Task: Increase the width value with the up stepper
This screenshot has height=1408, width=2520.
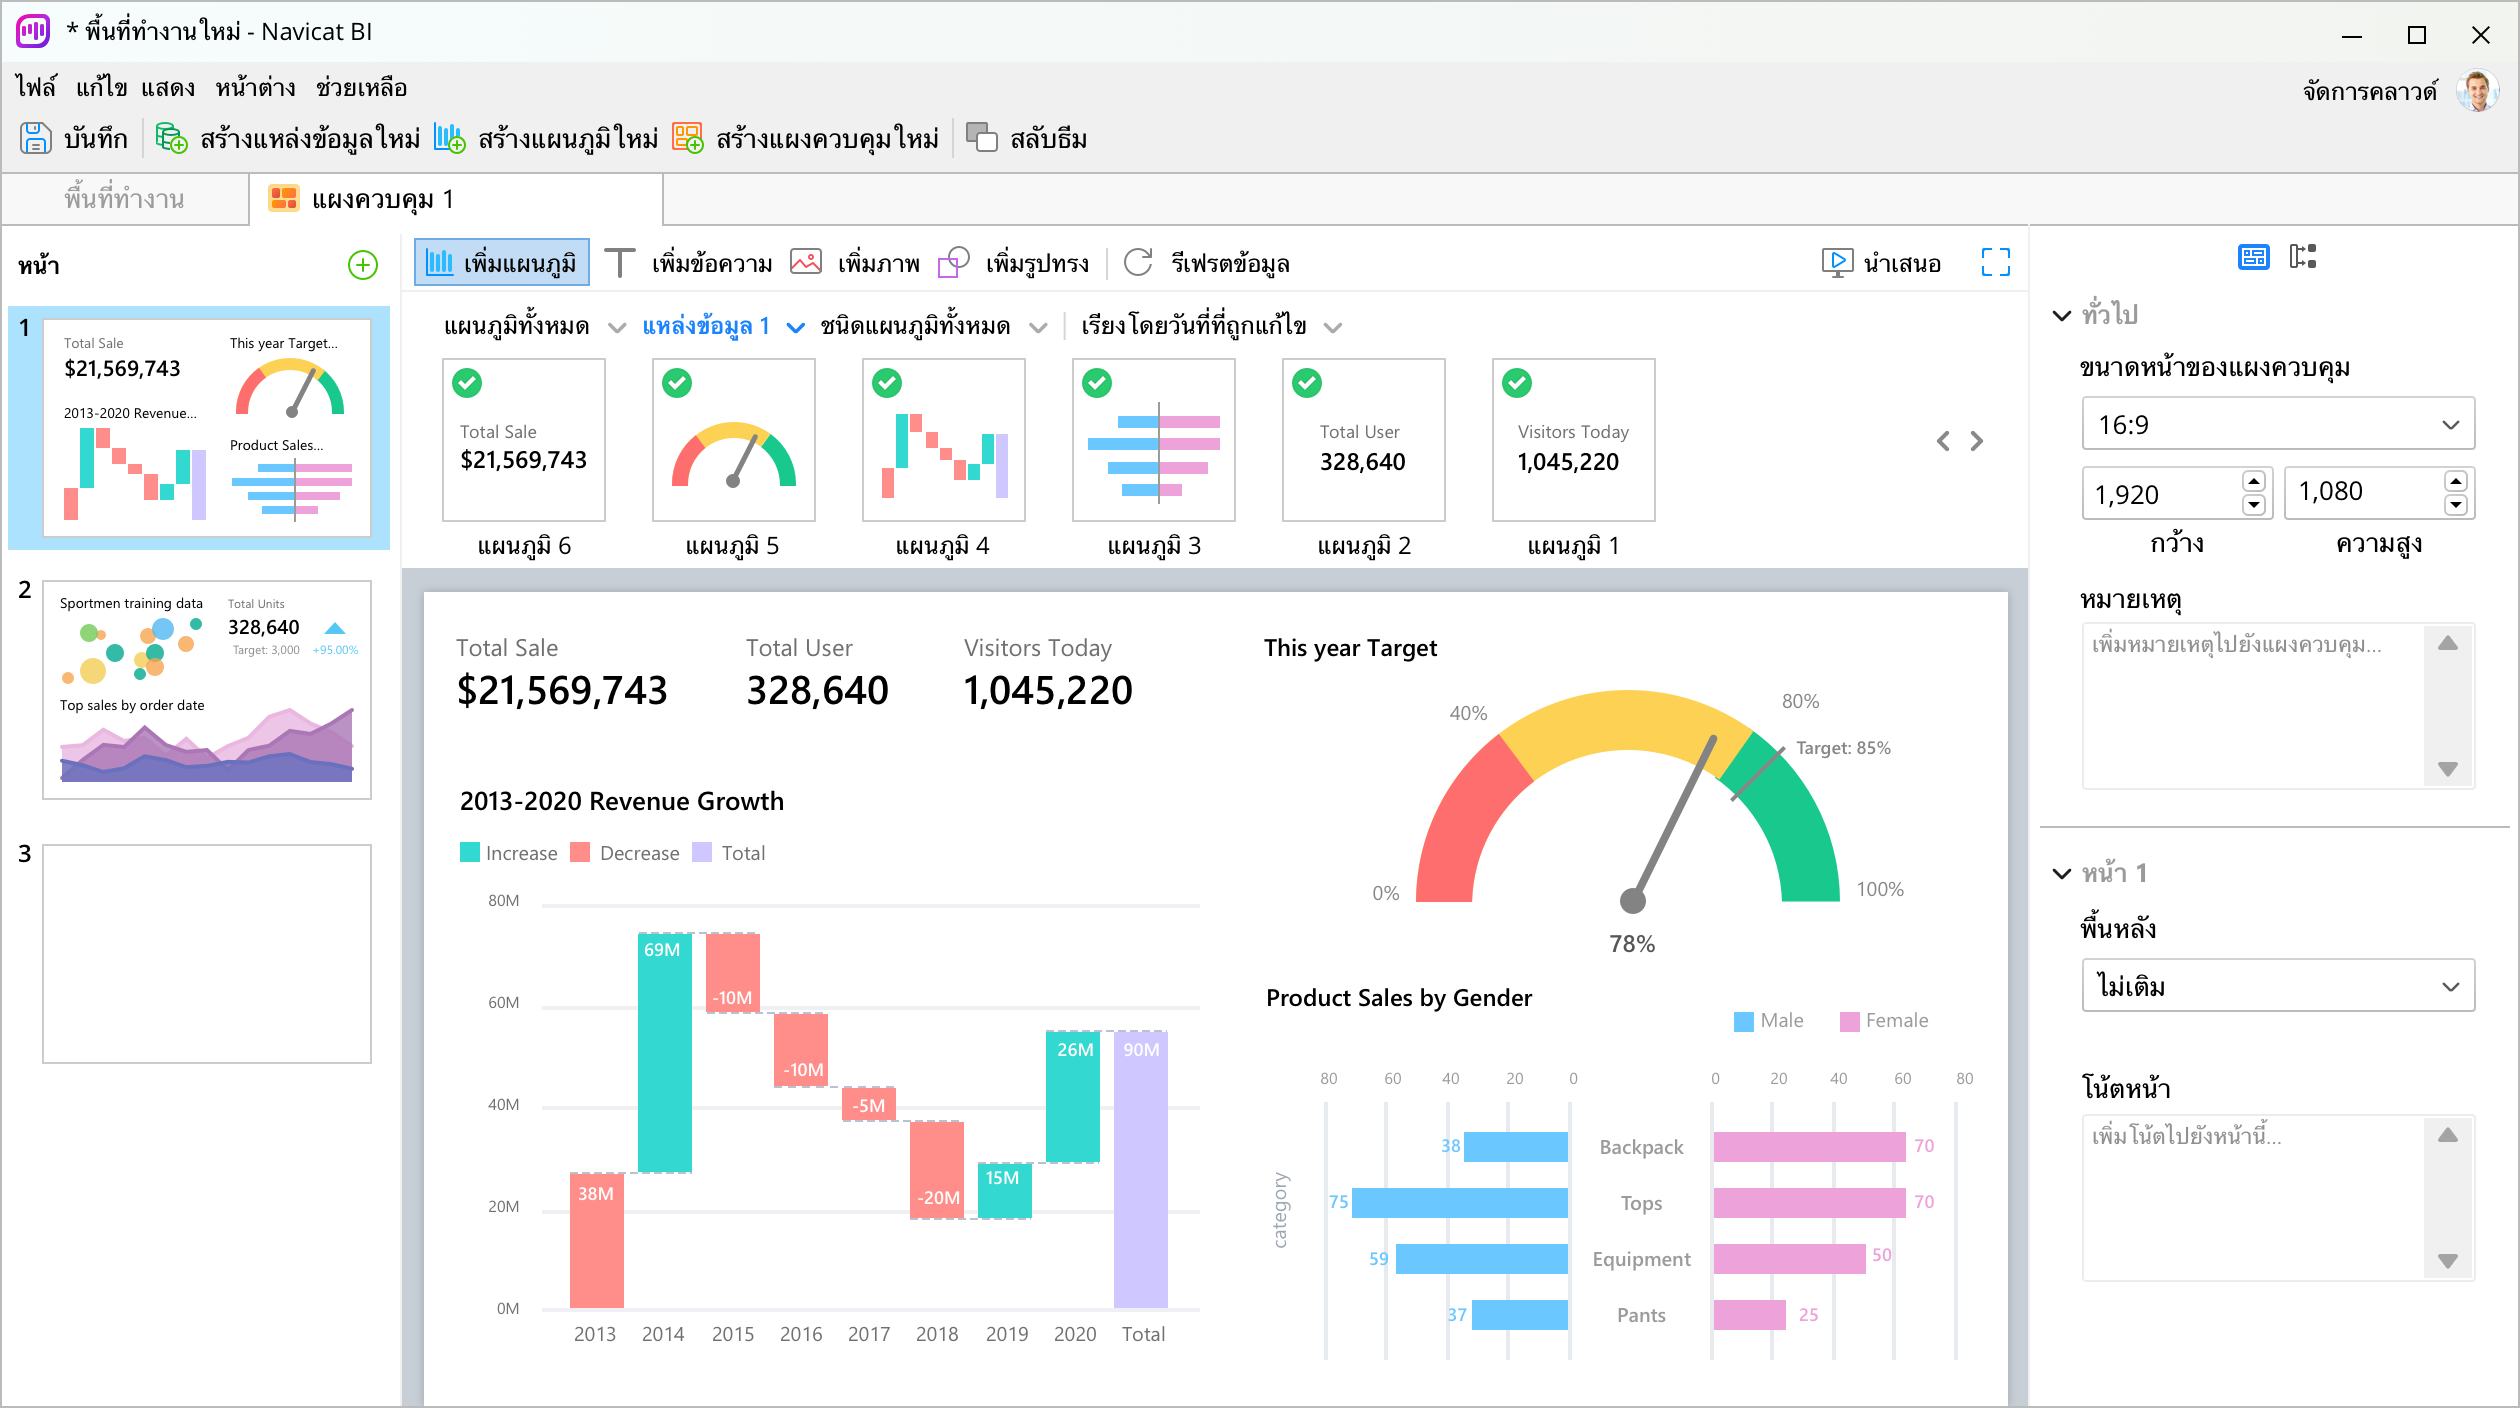Action: pos(2254,482)
